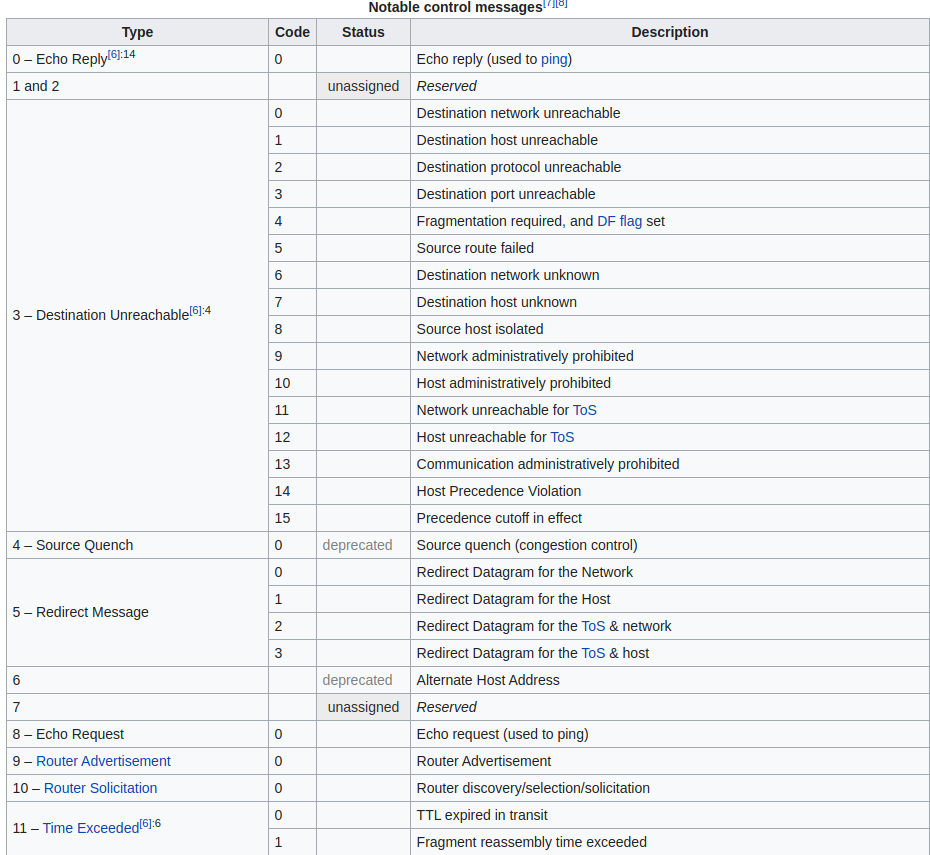Open reference [6] beside Destination Unreachable

coord(195,311)
